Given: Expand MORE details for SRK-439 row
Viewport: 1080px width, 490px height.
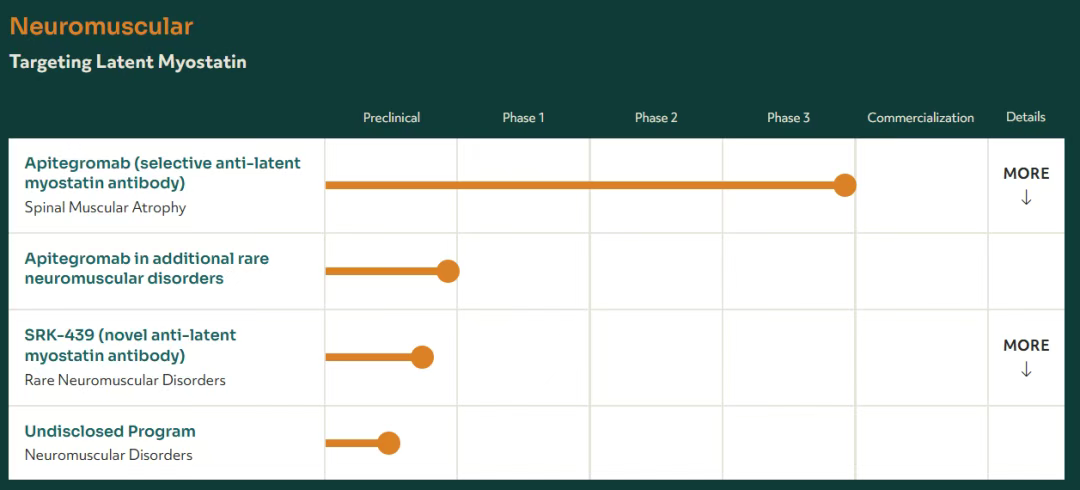Looking at the screenshot, I should click(x=1026, y=346).
